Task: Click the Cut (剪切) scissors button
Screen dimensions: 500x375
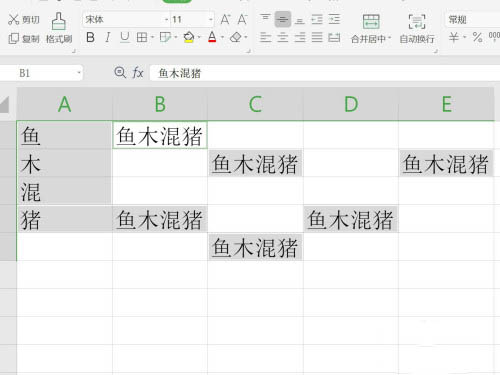Action: click(x=23, y=20)
